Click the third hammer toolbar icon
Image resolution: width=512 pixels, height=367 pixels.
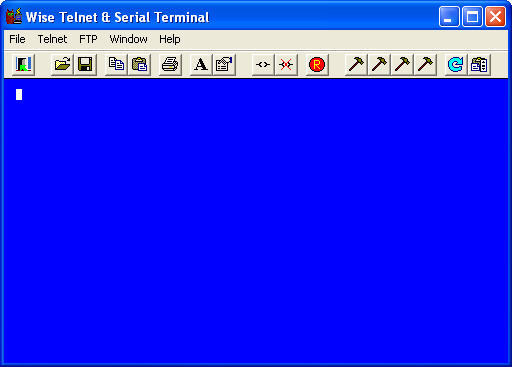point(402,64)
